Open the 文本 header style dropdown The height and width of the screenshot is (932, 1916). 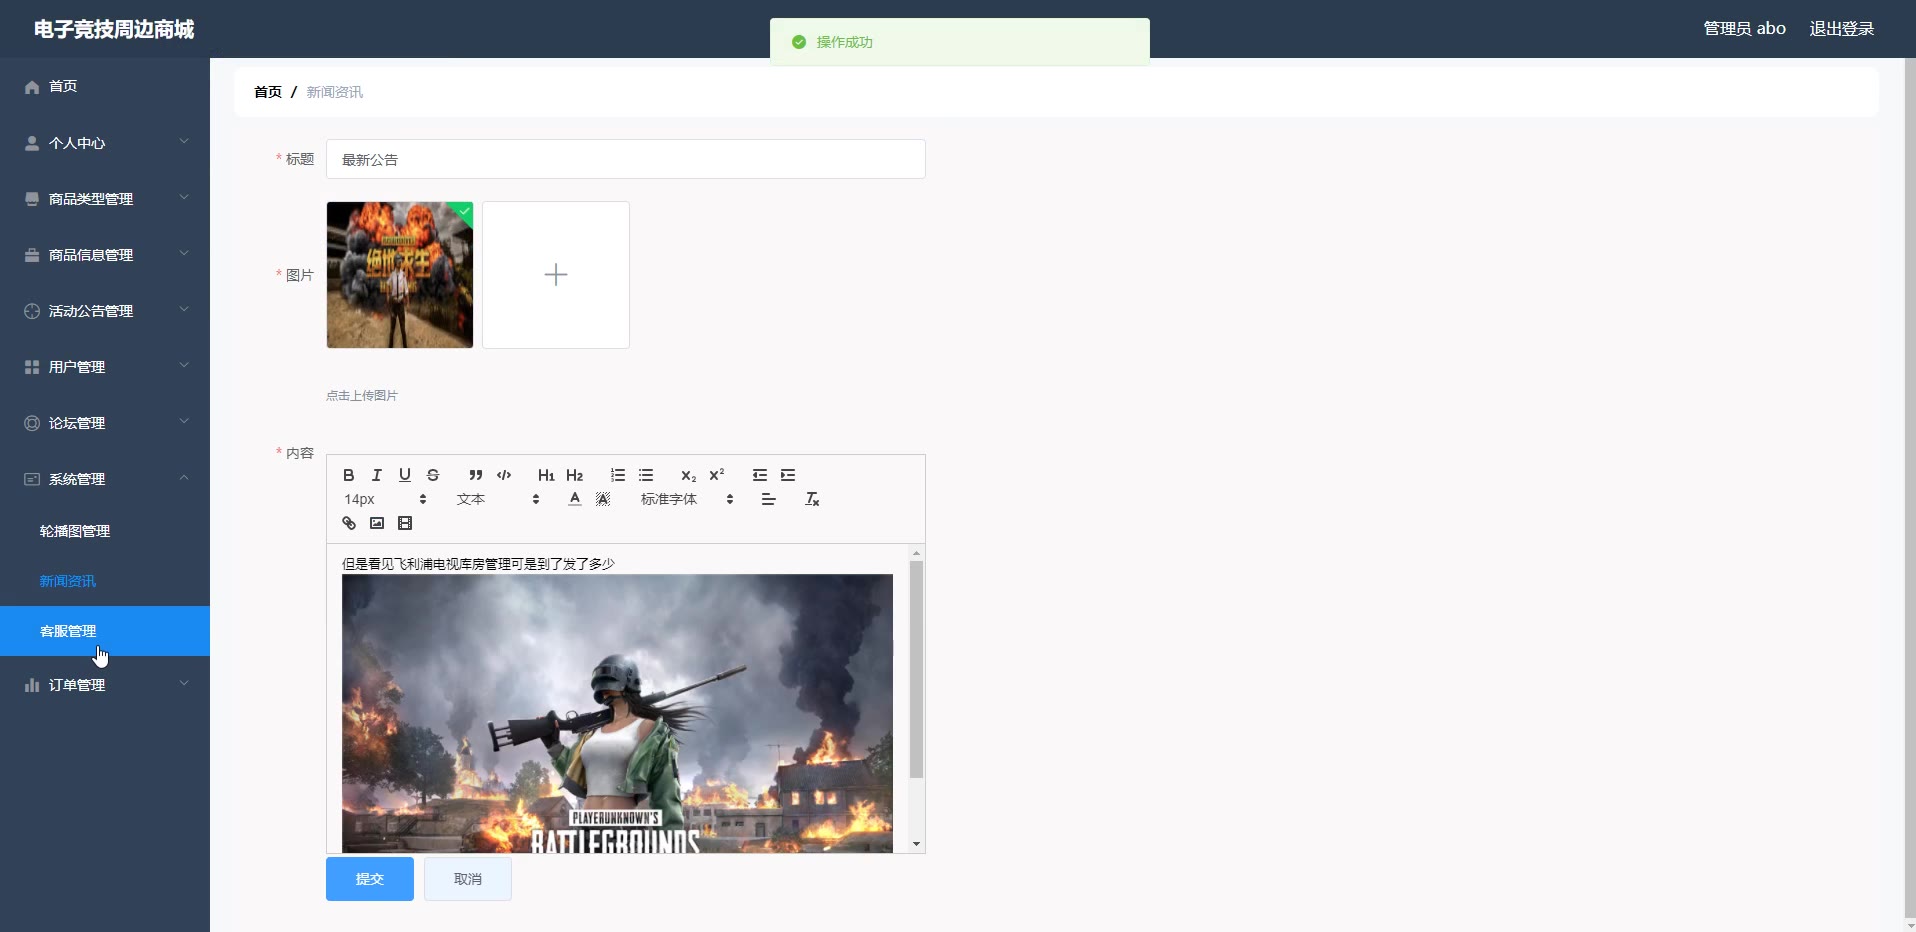click(x=498, y=499)
